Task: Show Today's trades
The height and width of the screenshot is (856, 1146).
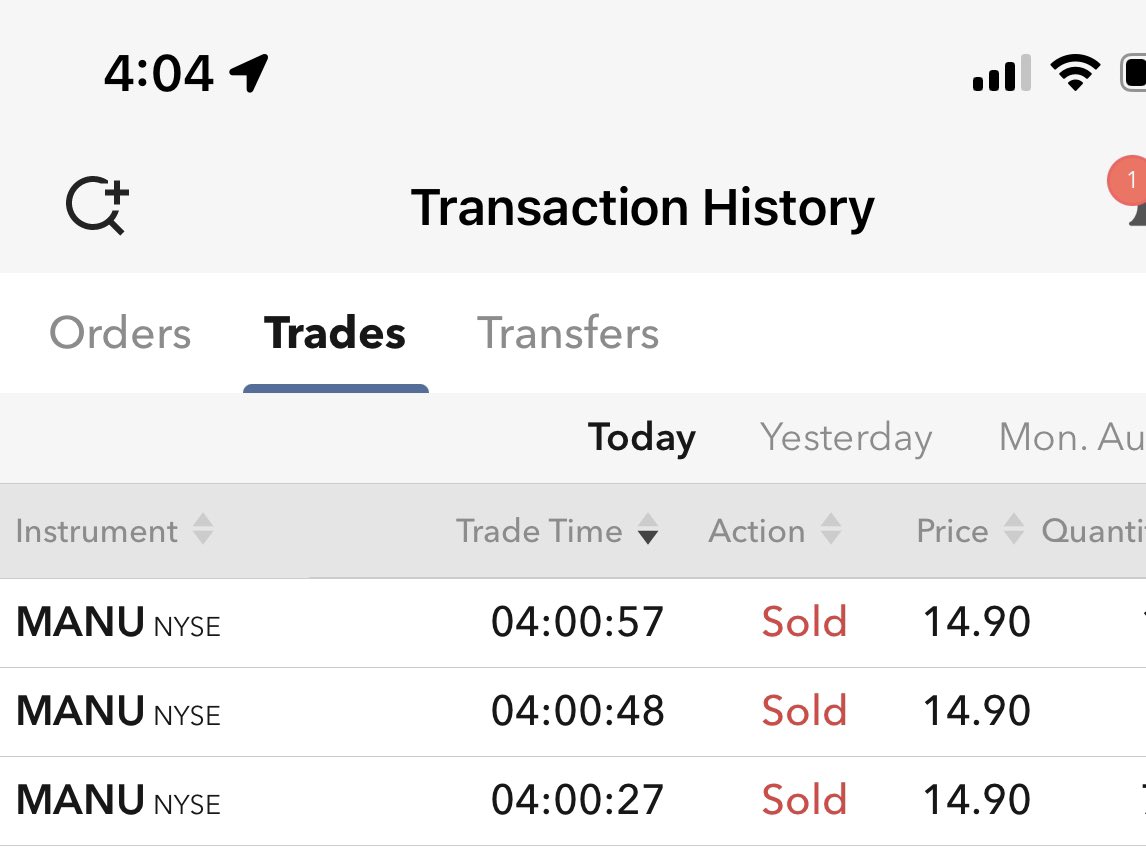Action: [641, 438]
